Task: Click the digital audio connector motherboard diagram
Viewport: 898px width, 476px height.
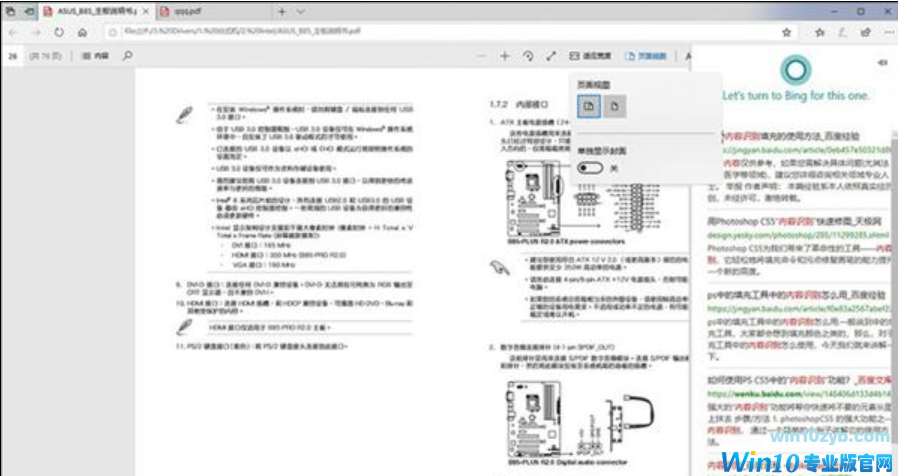Action: coord(534,419)
